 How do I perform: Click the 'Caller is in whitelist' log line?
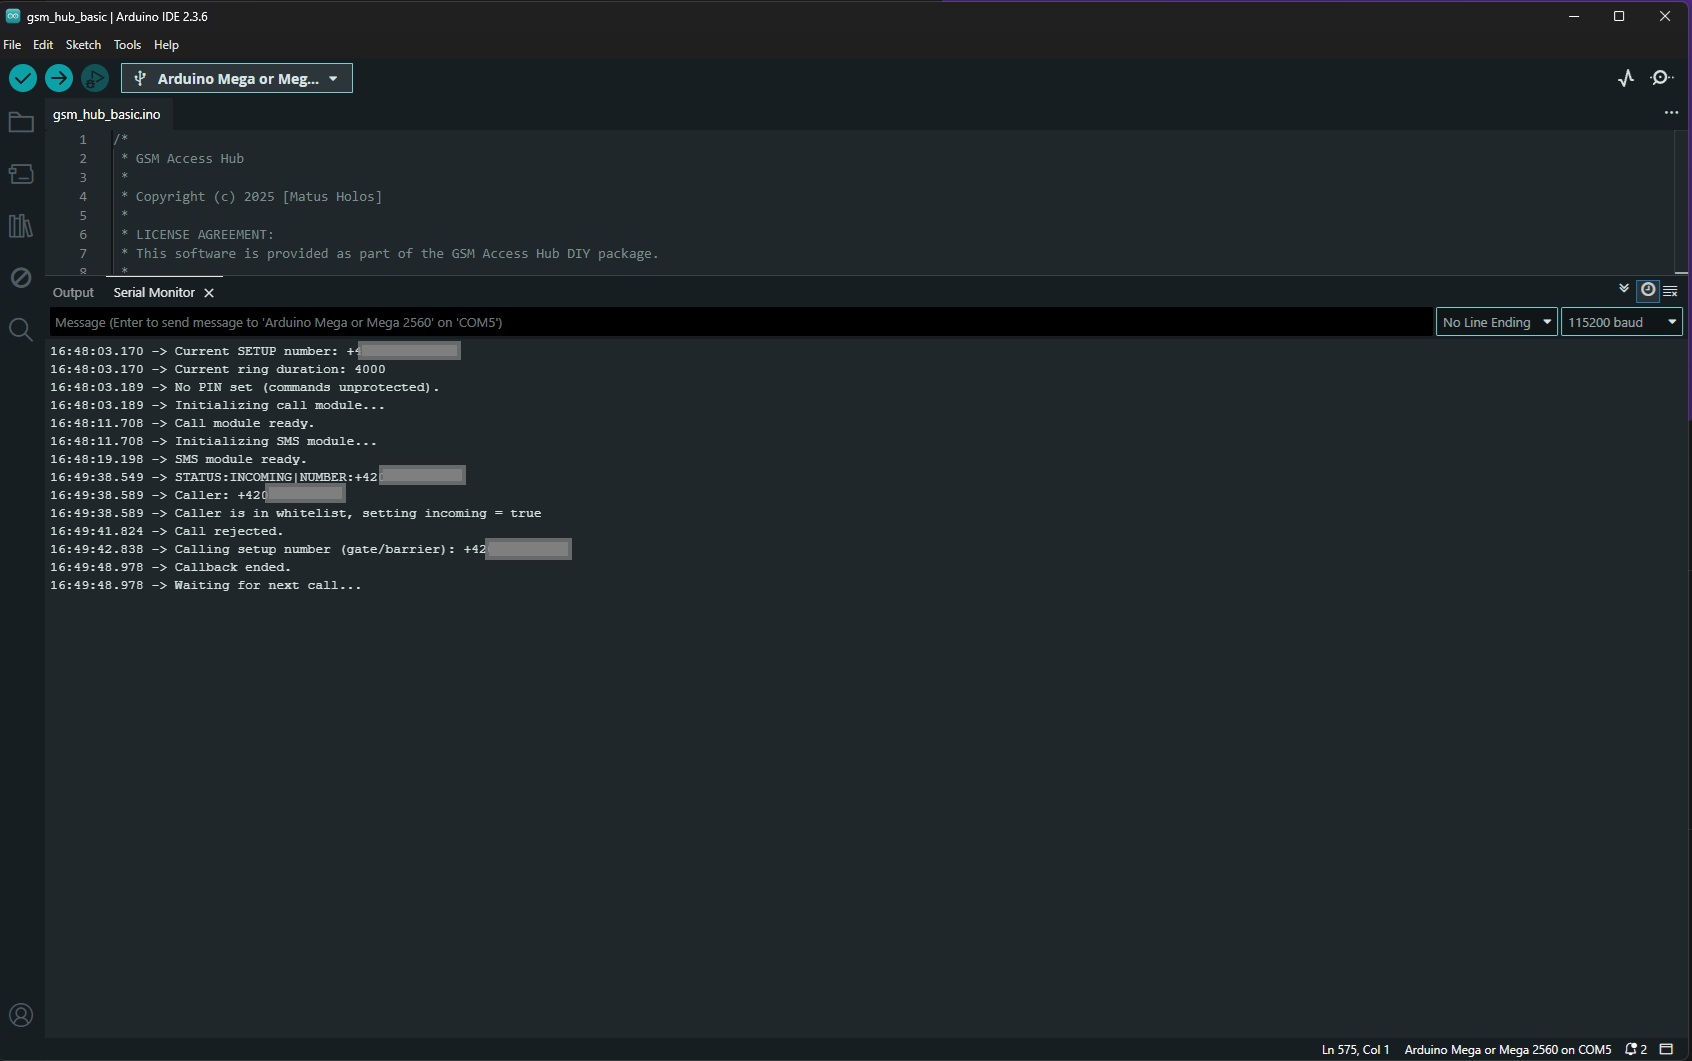(x=296, y=513)
